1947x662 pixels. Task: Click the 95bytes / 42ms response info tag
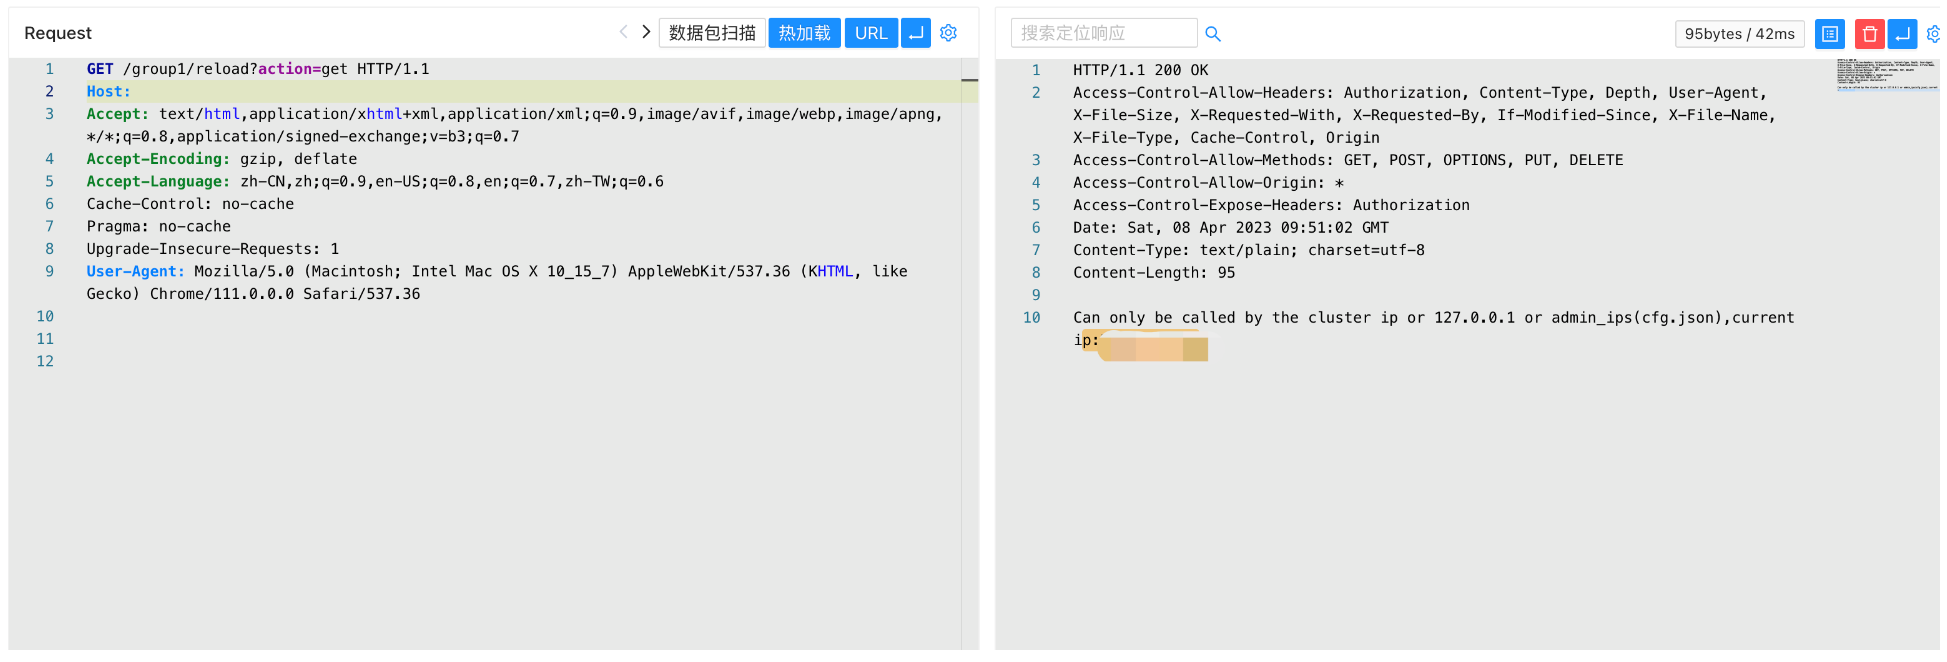(x=1739, y=34)
